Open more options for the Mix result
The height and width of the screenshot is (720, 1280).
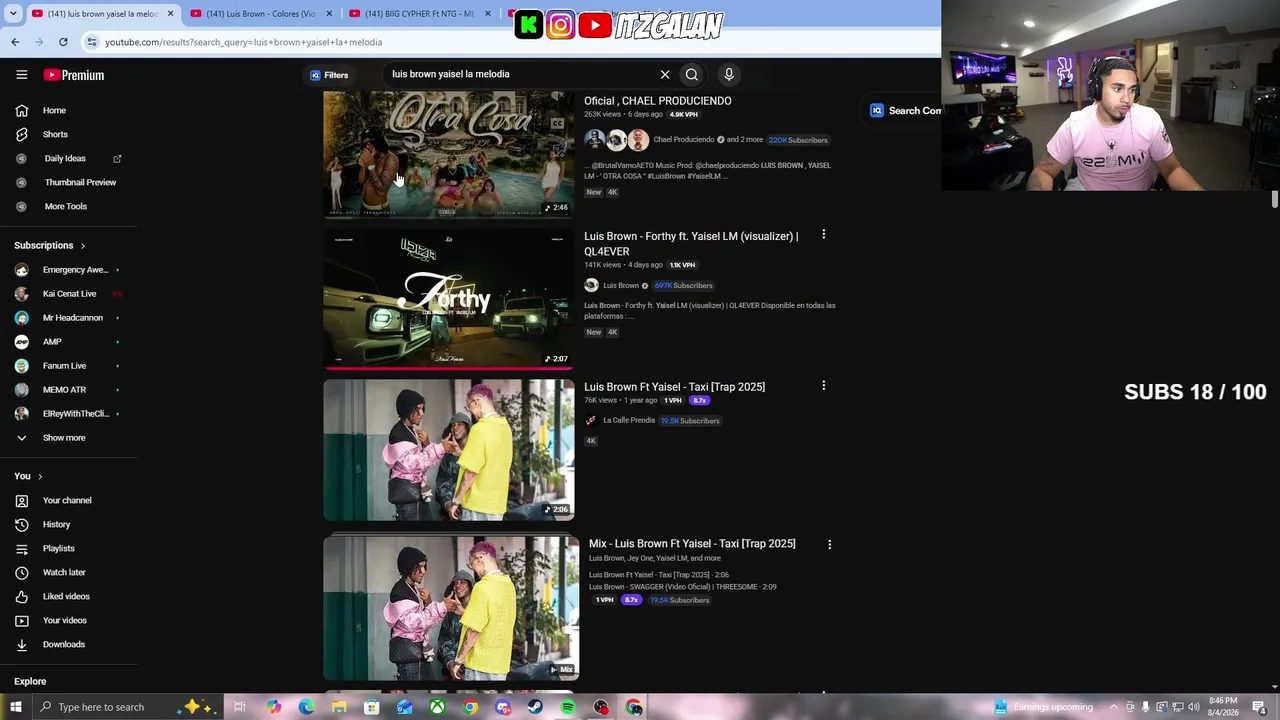click(829, 545)
